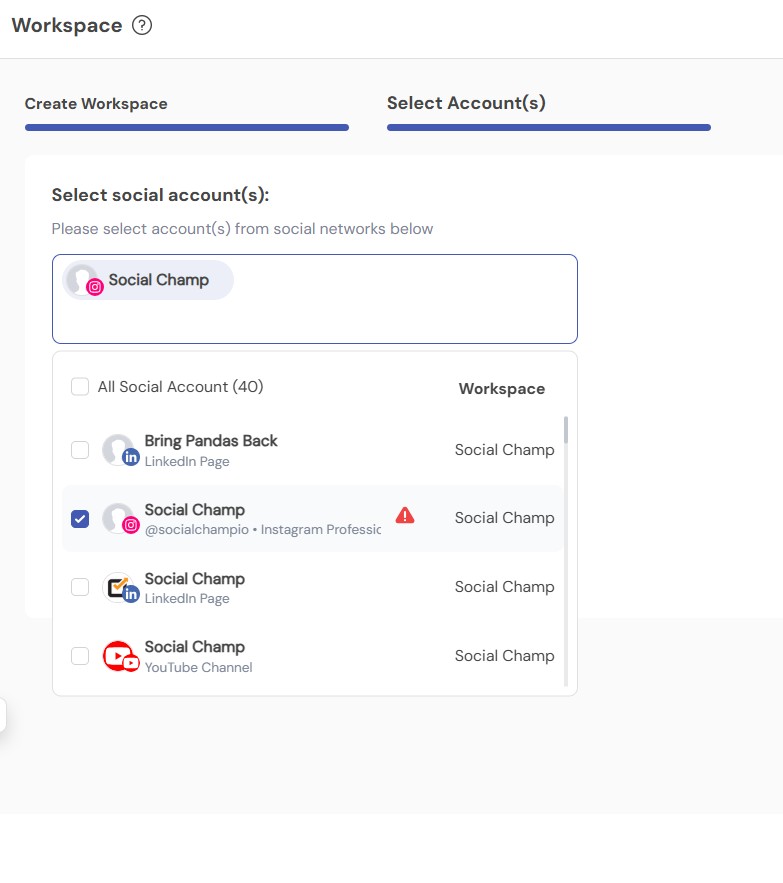Click the Instagram badge on selected chip
Viewport: 783px width, 883px height.
tap(95, 287)
